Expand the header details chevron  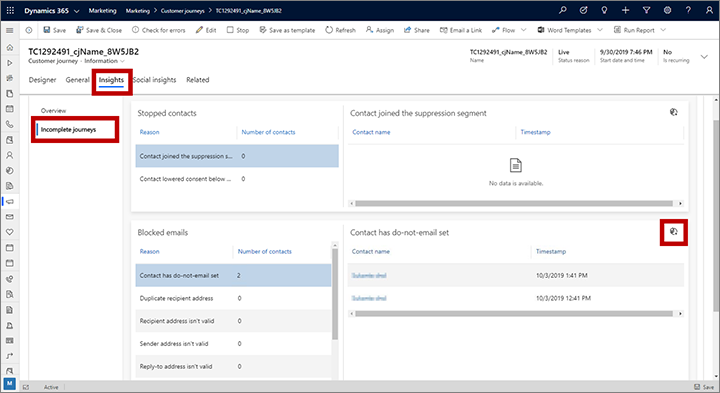pos(704,56)
